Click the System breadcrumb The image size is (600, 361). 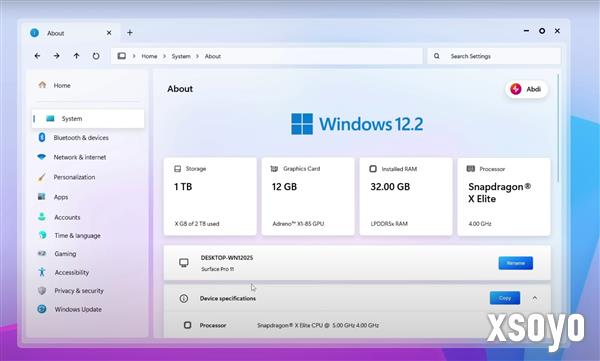pyautogui.click(x=181, y=56)
